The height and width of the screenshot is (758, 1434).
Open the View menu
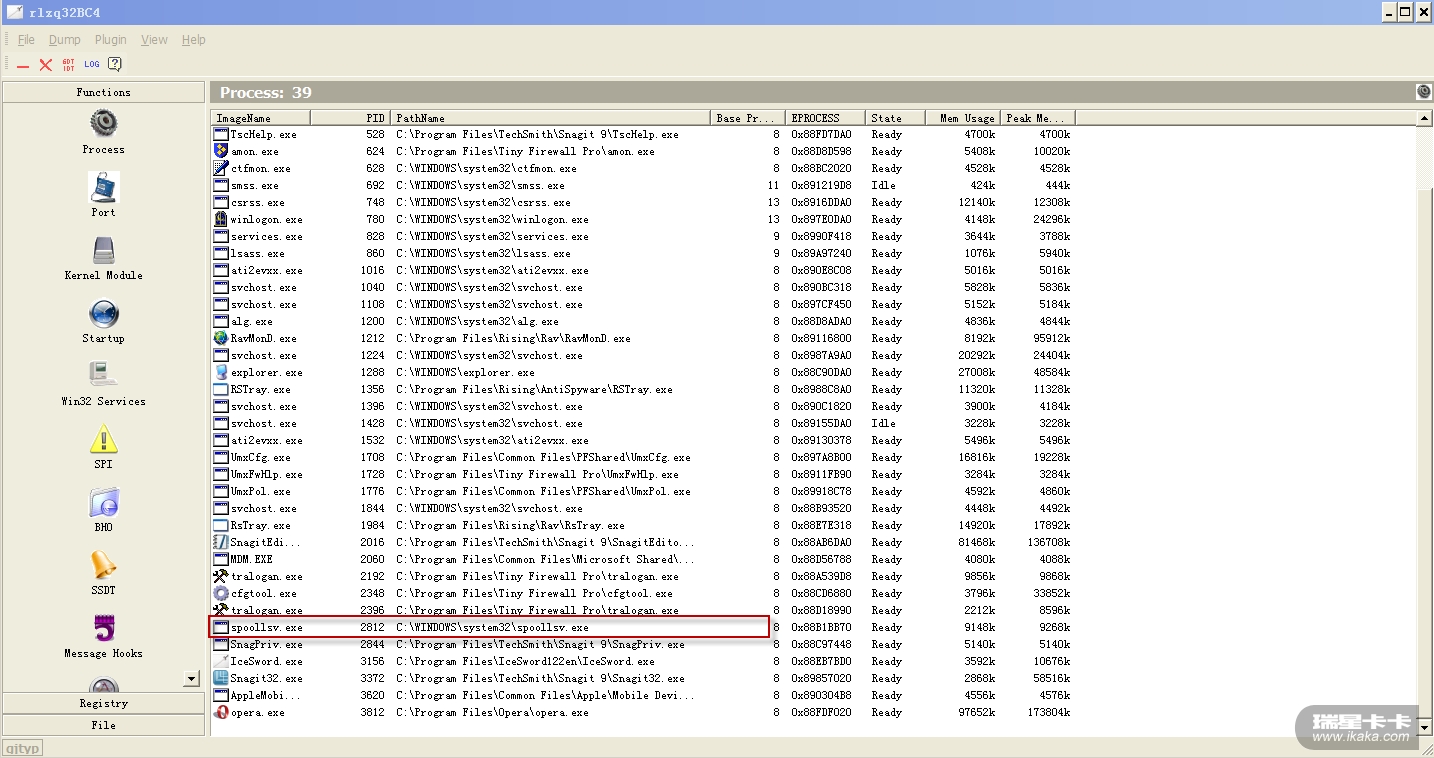coord(154,40)
